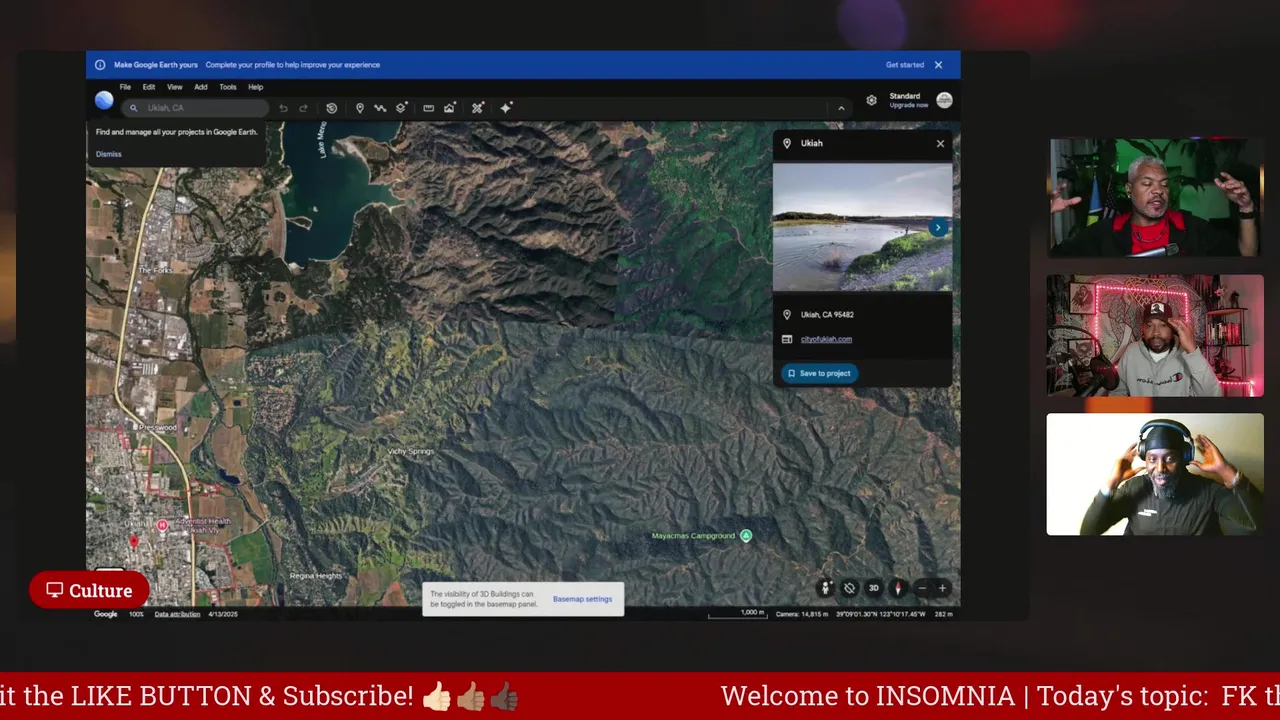Image resolution: width=1280 pixels, height=720 pixels.
Task: Show the next Ukiah photo
Action: (938, 228)
